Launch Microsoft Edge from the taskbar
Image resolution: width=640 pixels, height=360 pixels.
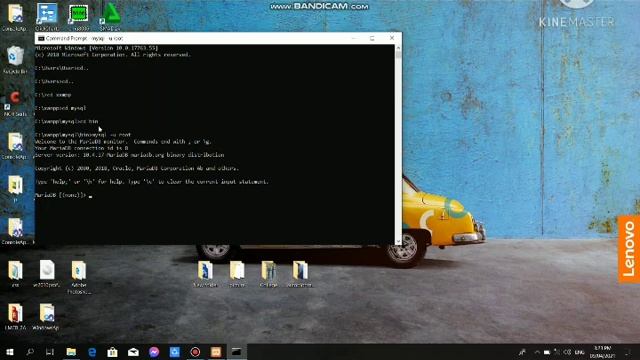tap(92, 352)
